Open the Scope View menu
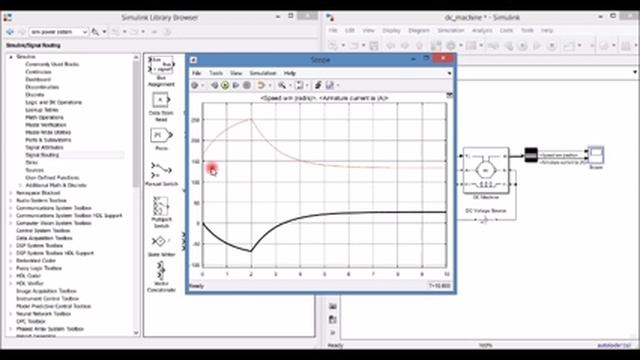The width and height of the screenshot is (640, 360). coord(236,73)
